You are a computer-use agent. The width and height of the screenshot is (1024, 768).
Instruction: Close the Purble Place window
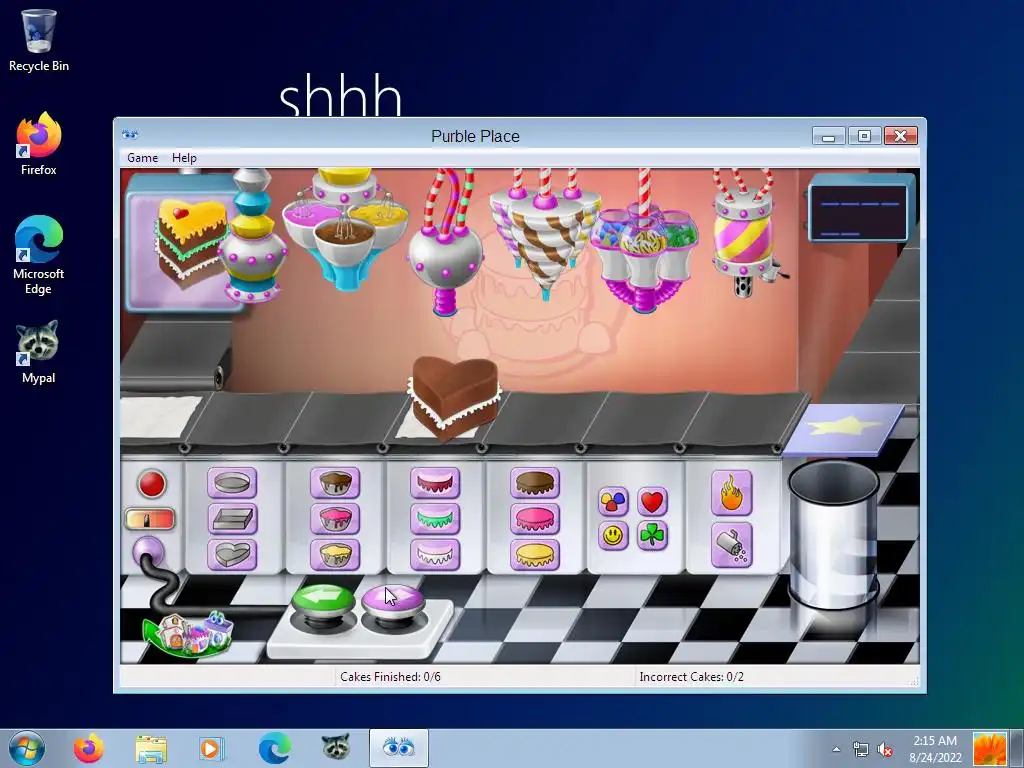(x=901, y=136)
